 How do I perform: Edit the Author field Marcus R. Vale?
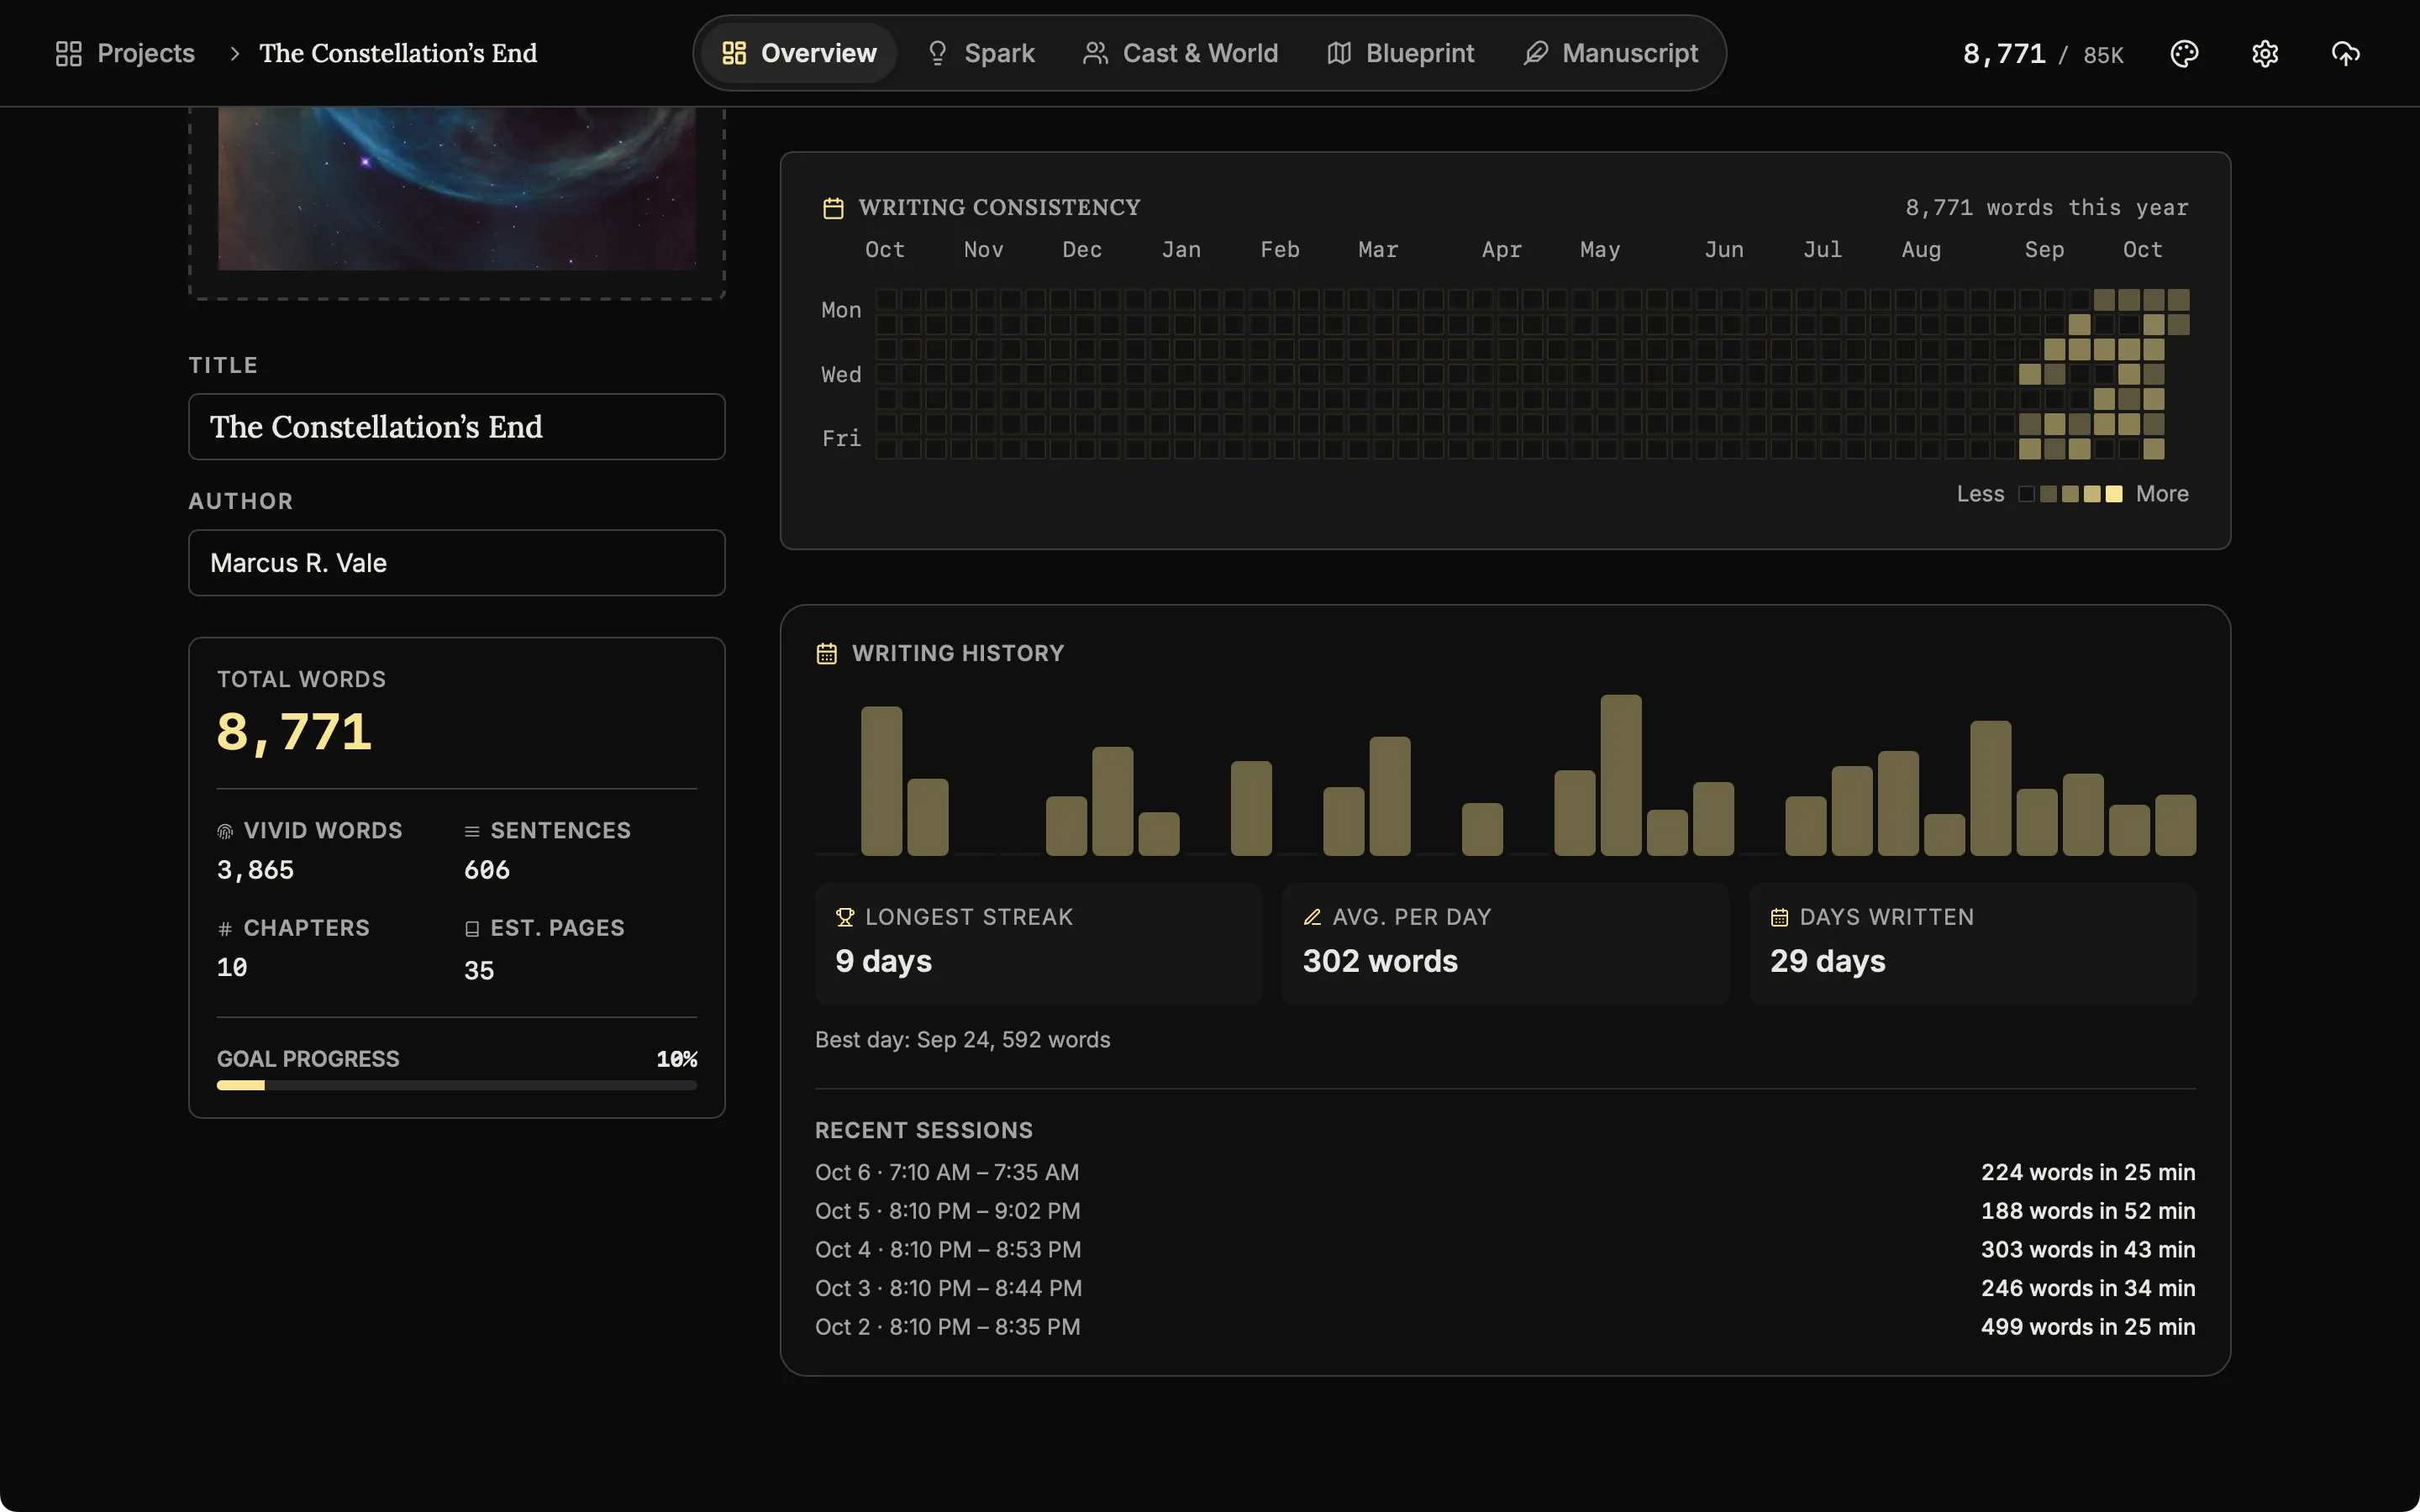pos(457,563)
